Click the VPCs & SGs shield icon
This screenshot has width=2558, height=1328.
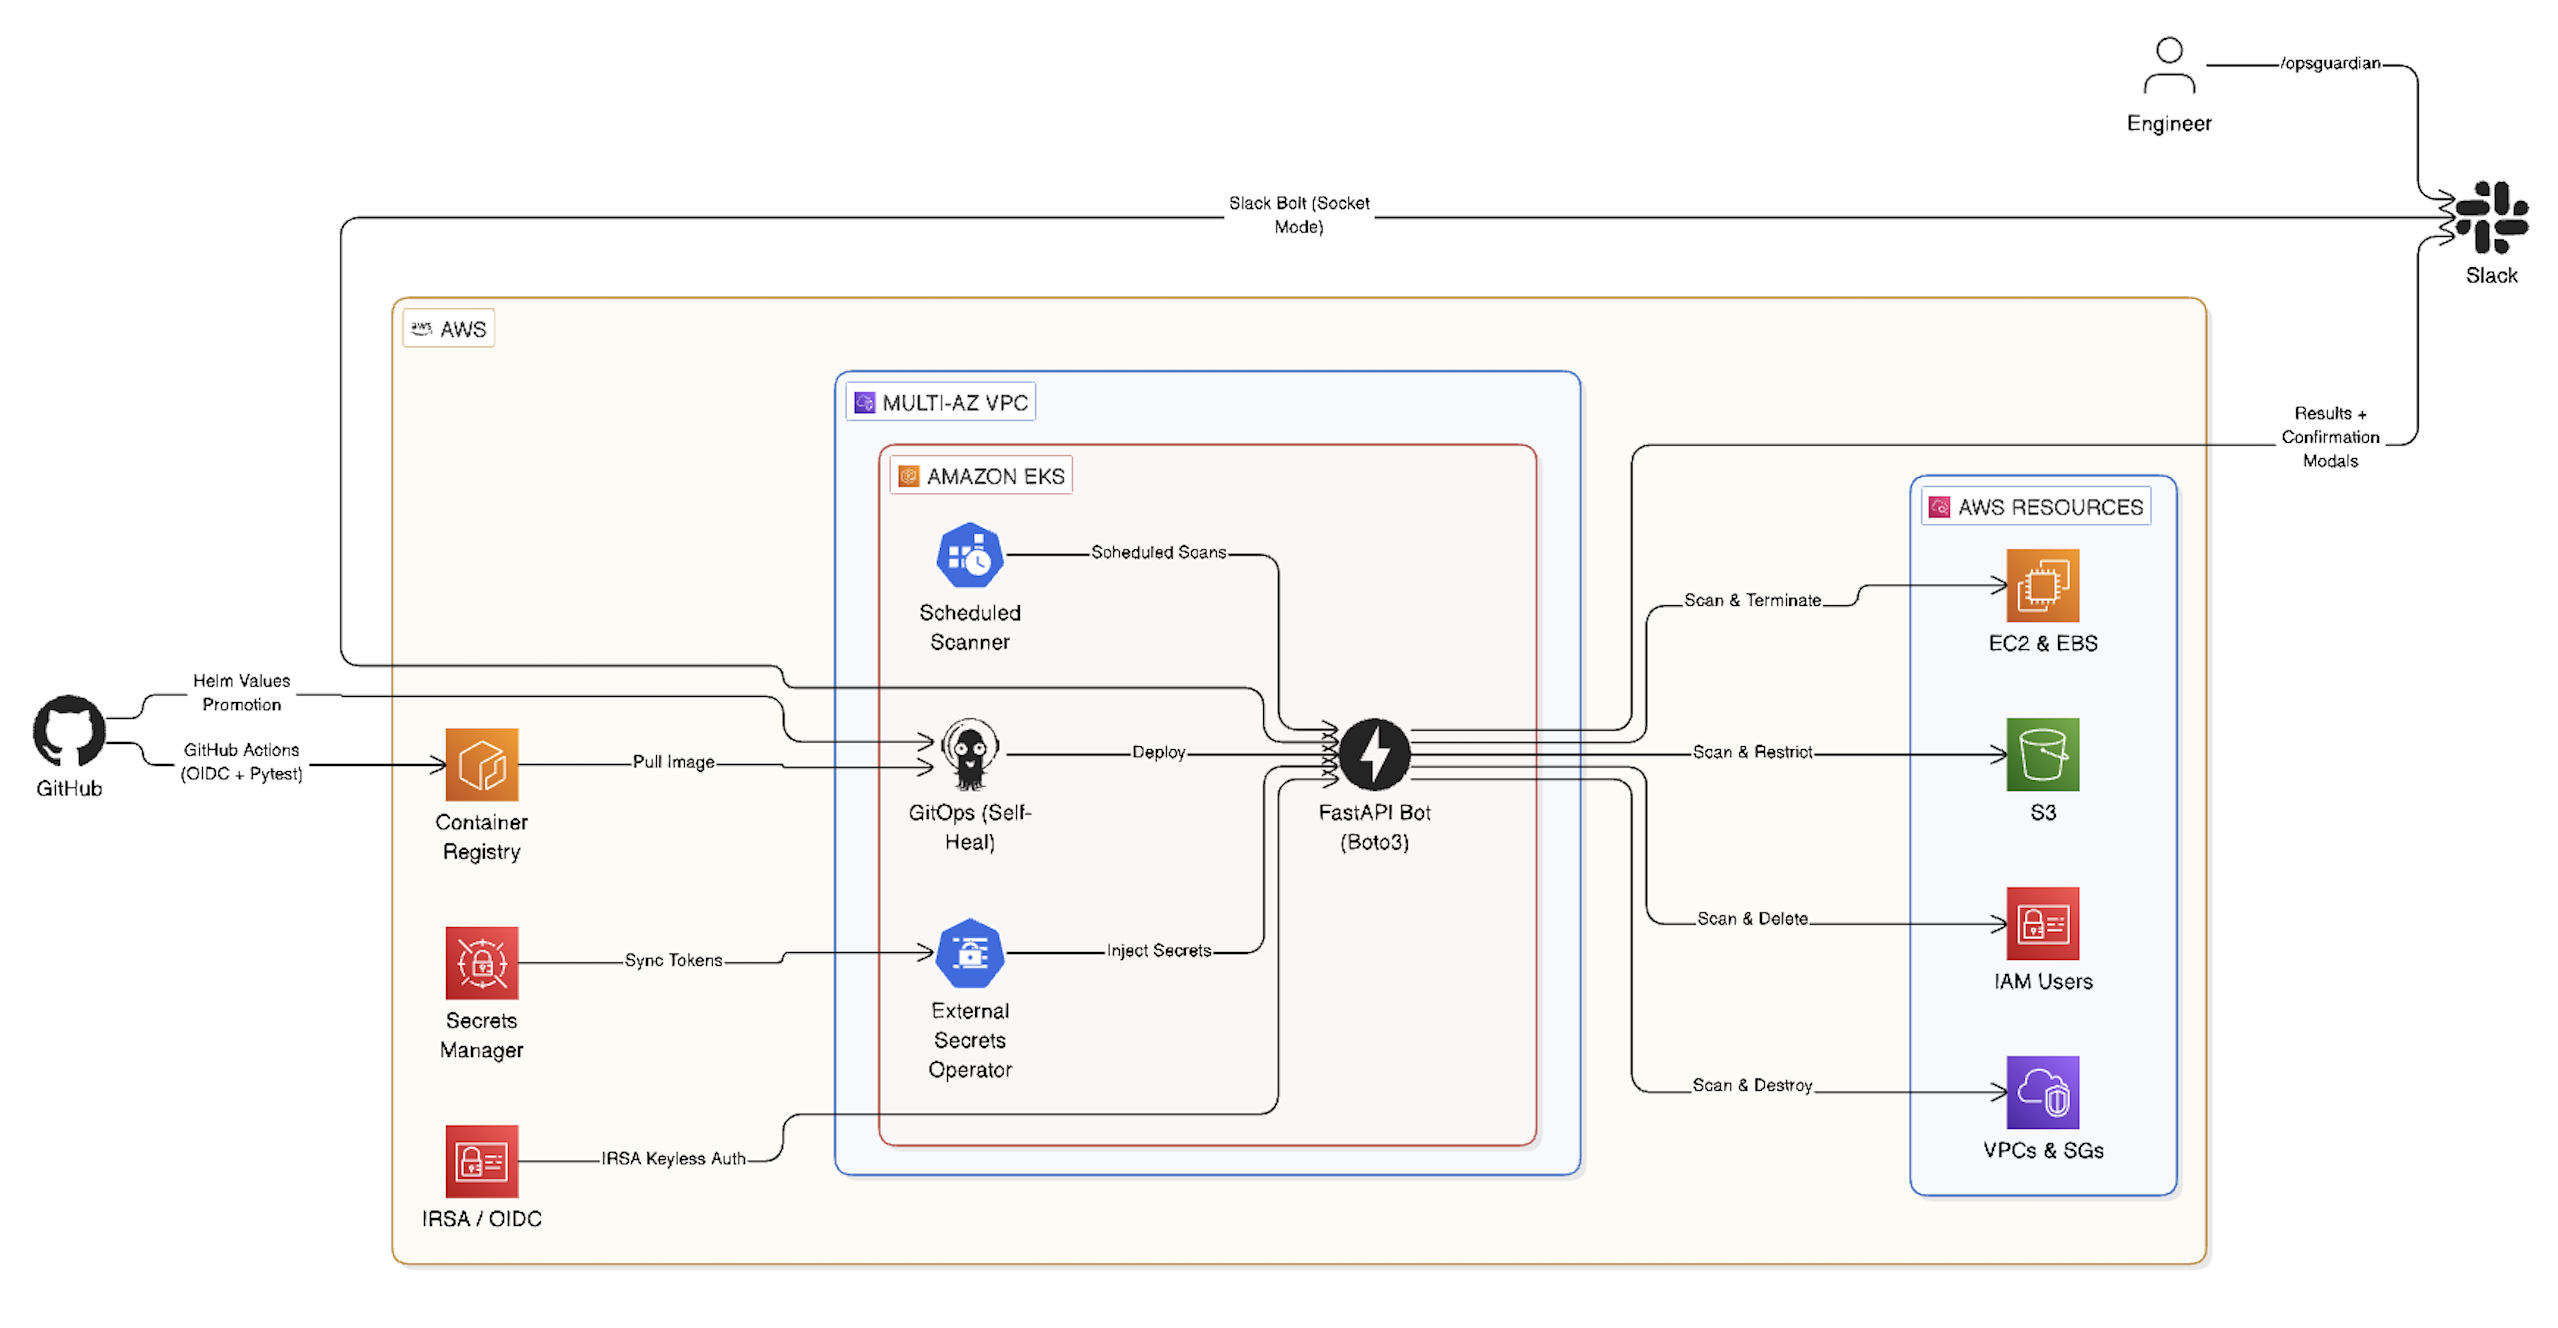[x=2042, y=1093]
